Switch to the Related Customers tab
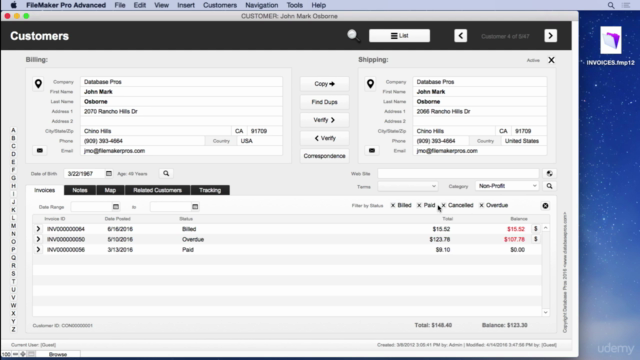640x360 pixels. (158, 190)
